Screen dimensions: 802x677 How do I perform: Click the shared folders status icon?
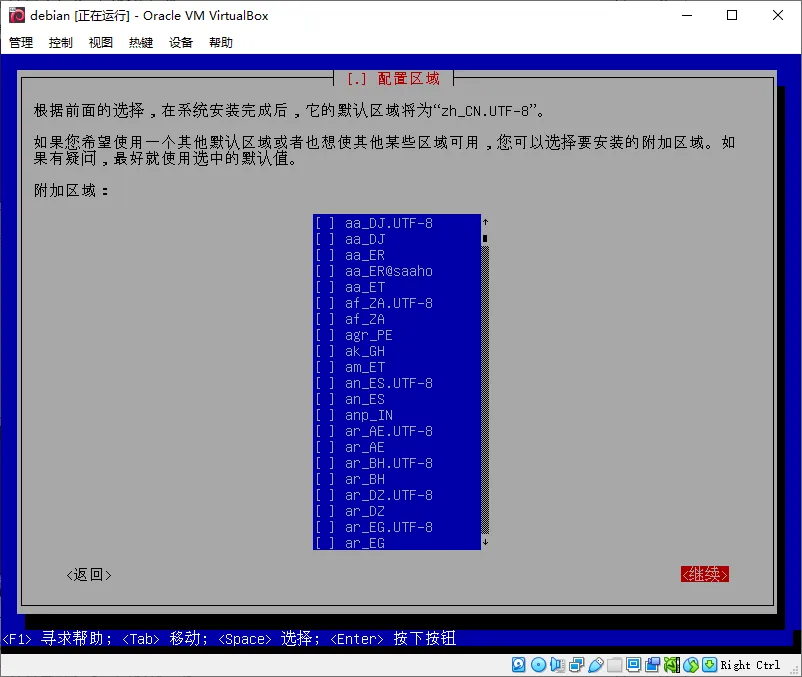coord(614,665)
